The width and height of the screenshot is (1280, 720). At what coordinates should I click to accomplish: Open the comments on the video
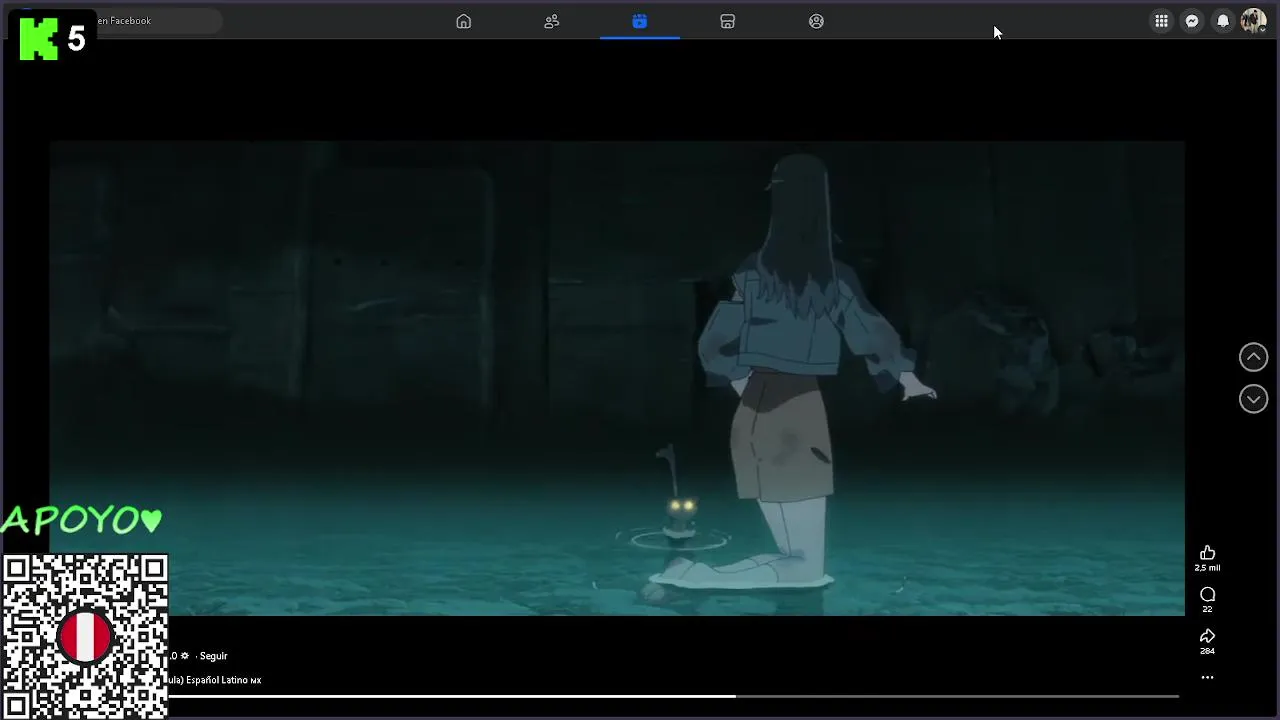tap(1207, 595)
